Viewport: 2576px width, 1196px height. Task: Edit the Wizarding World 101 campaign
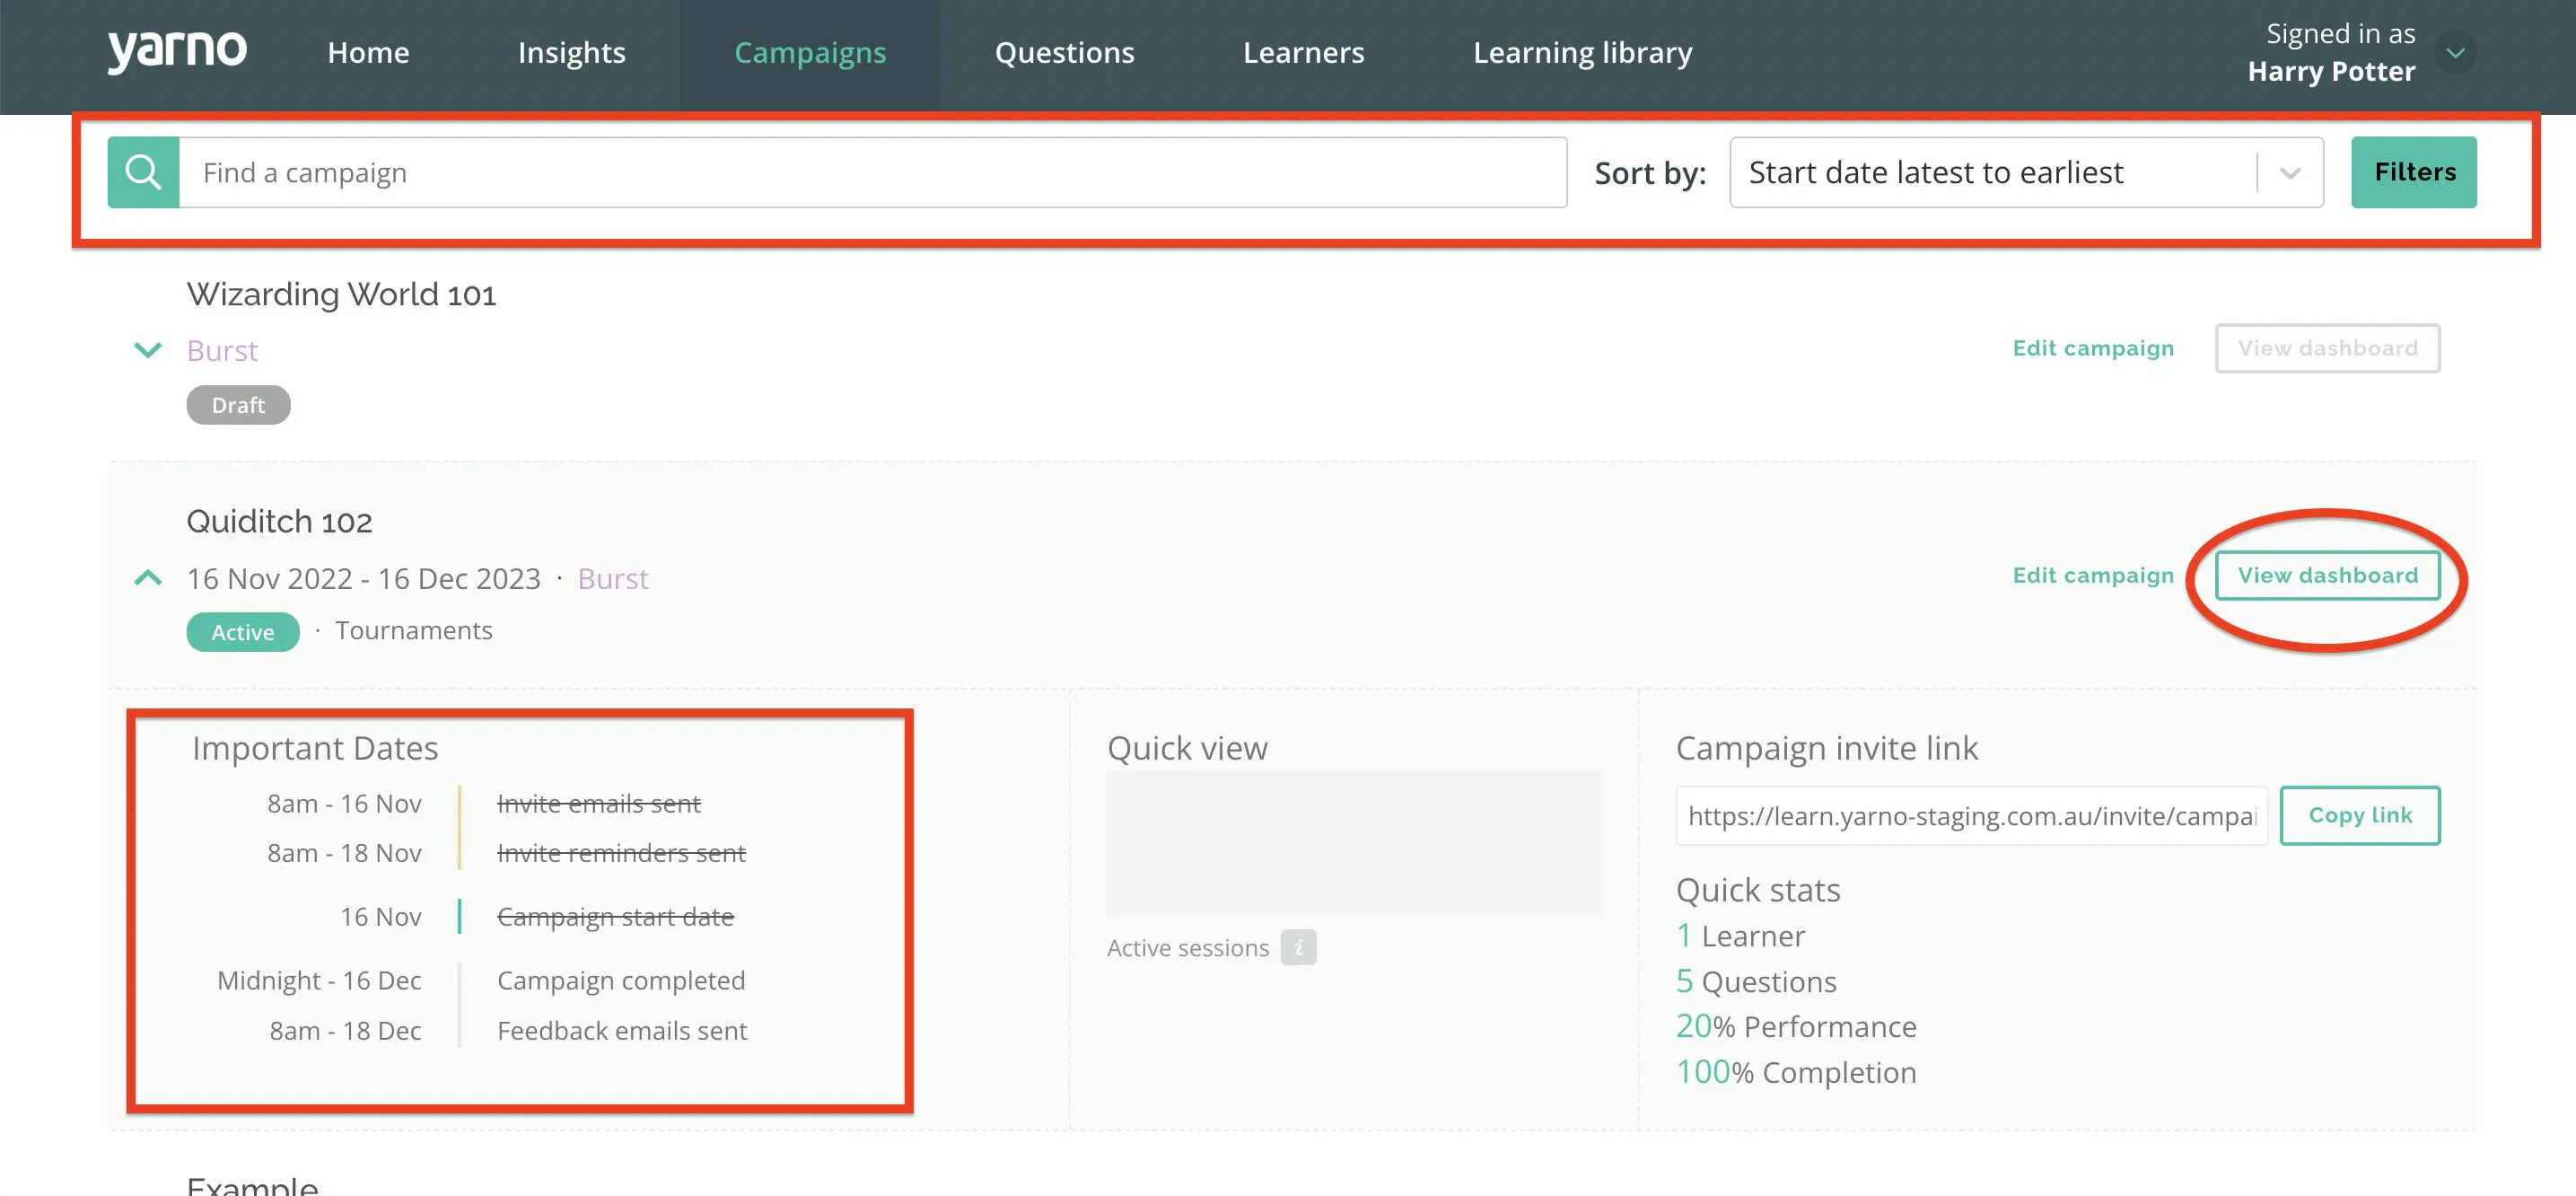(x=2093, y=348)
